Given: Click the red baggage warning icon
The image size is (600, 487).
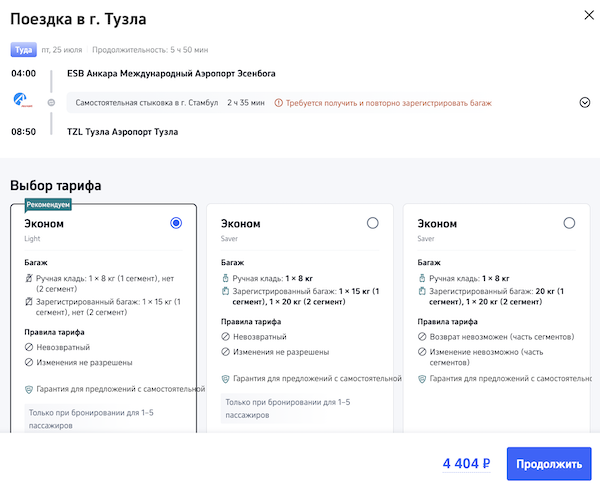Looking at the screenshot, I should point(279,102).
